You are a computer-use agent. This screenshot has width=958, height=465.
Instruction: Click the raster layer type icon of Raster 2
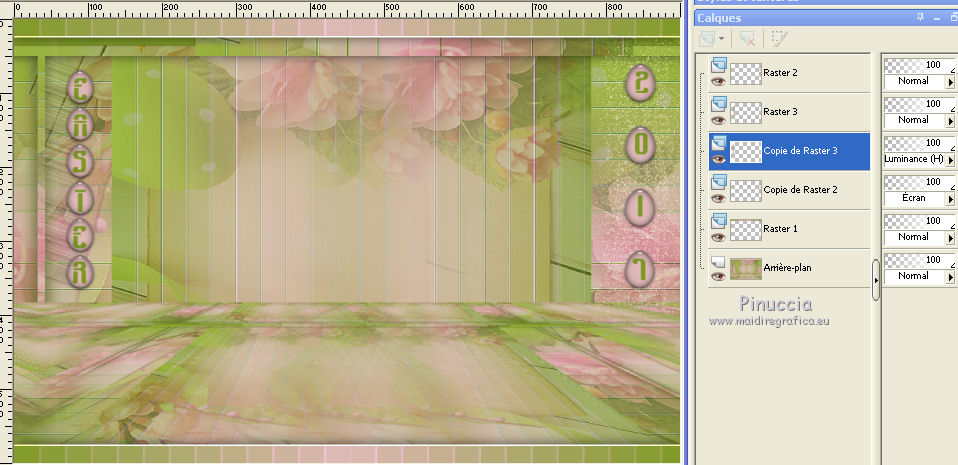tap(718, 64)
